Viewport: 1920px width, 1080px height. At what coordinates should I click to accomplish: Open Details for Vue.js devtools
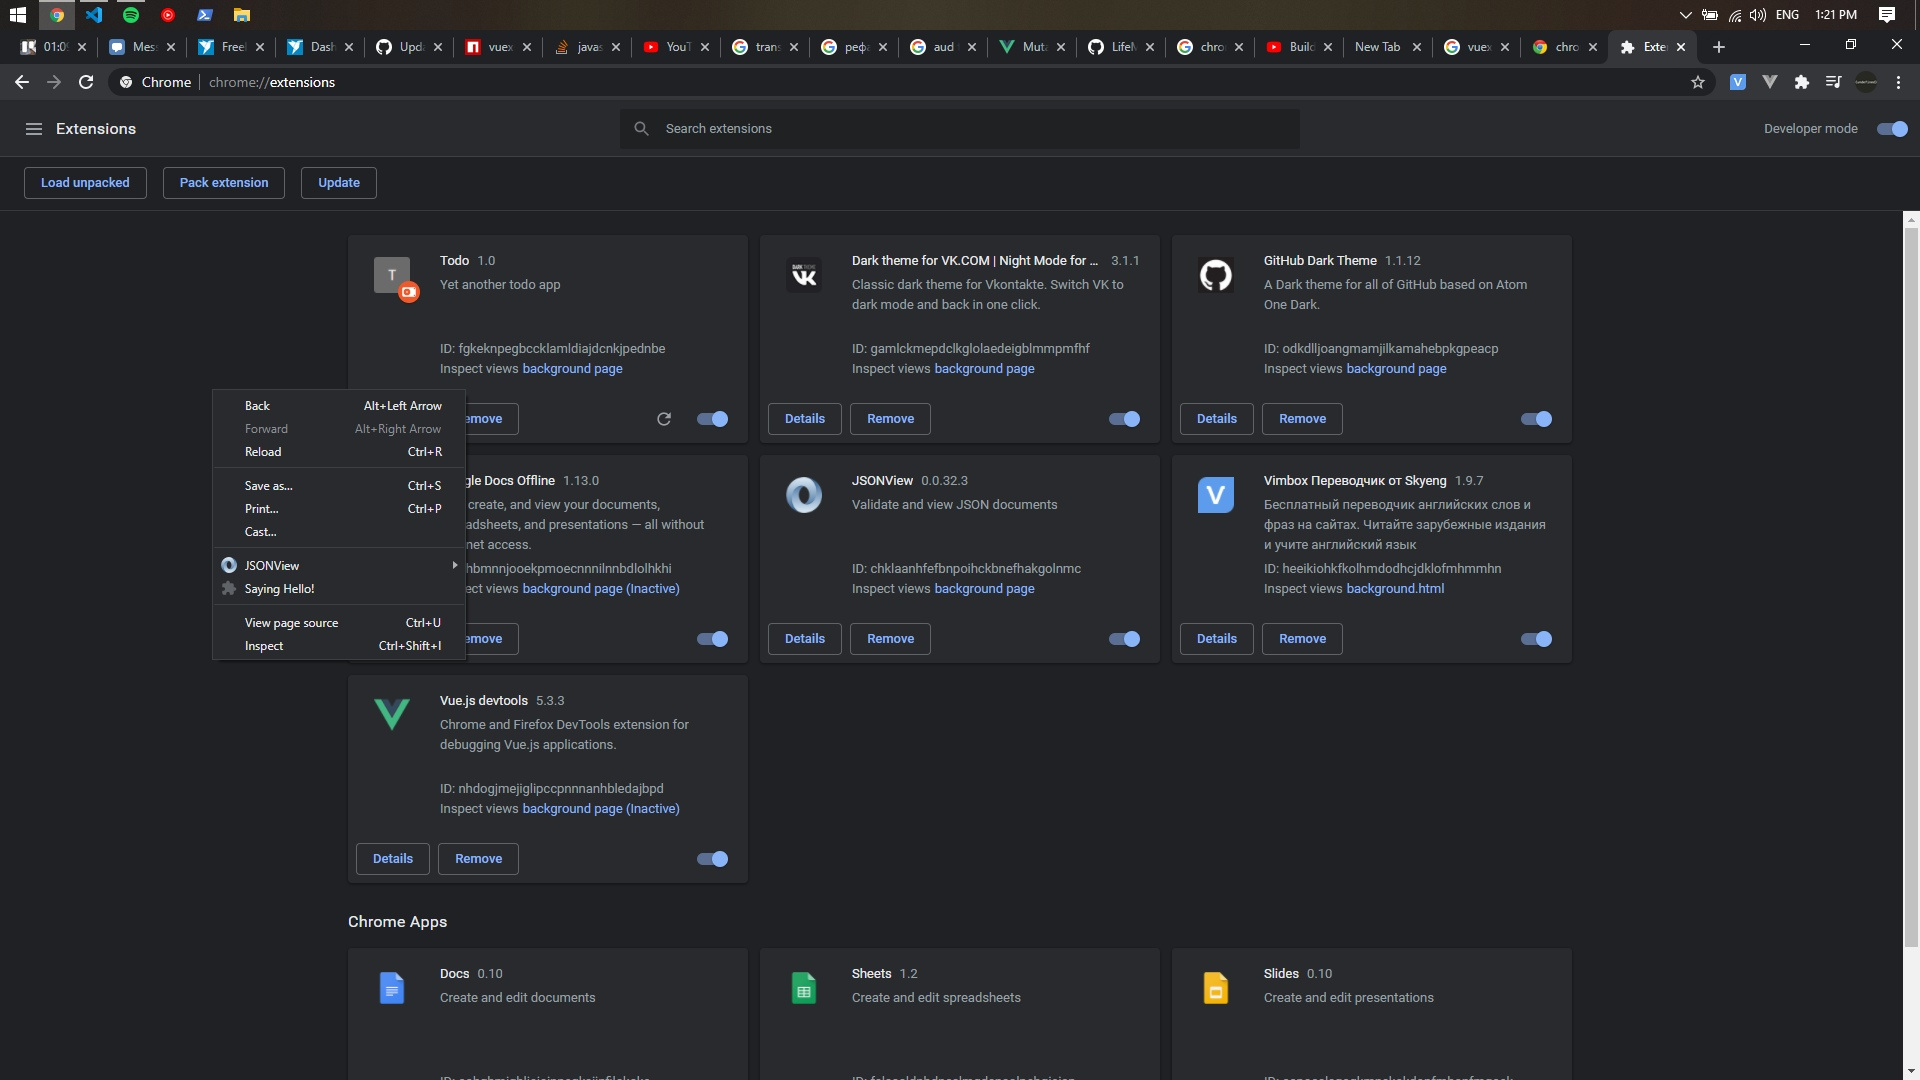click(x=393, y=859)
